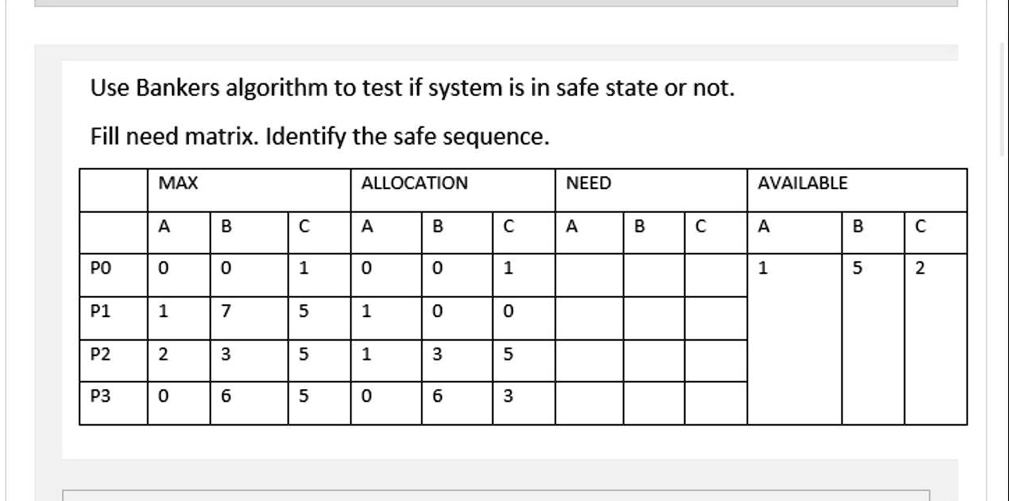Image resolution: width=1009 pixels, height=501 pixels.
Task: Click the MAX header cell
Action: 249,190
